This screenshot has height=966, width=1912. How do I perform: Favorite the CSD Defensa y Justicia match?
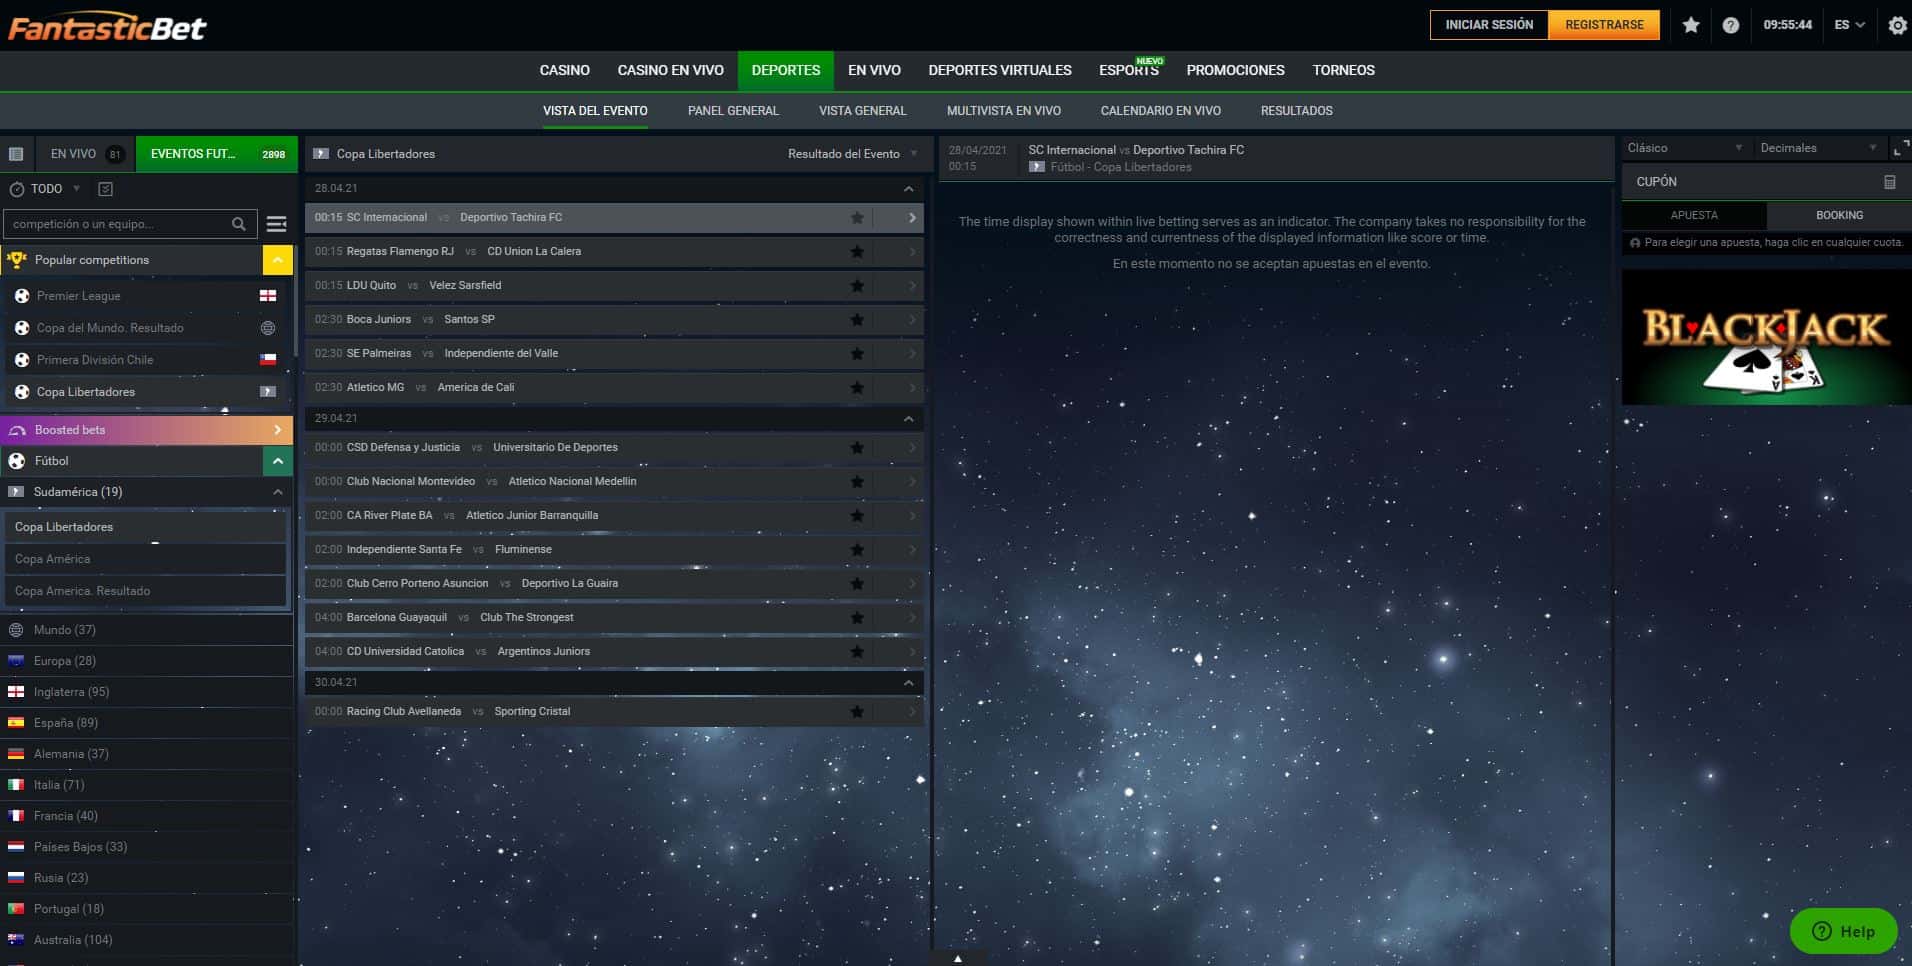pyautogui.click(x=857, y=448)
